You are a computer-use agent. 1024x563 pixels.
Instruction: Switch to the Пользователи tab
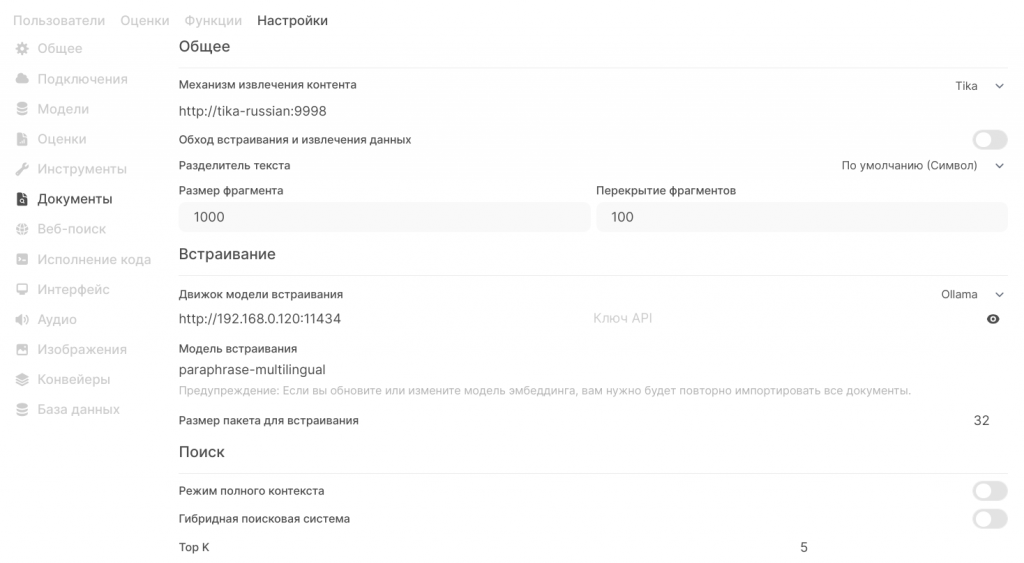(59, 21)
